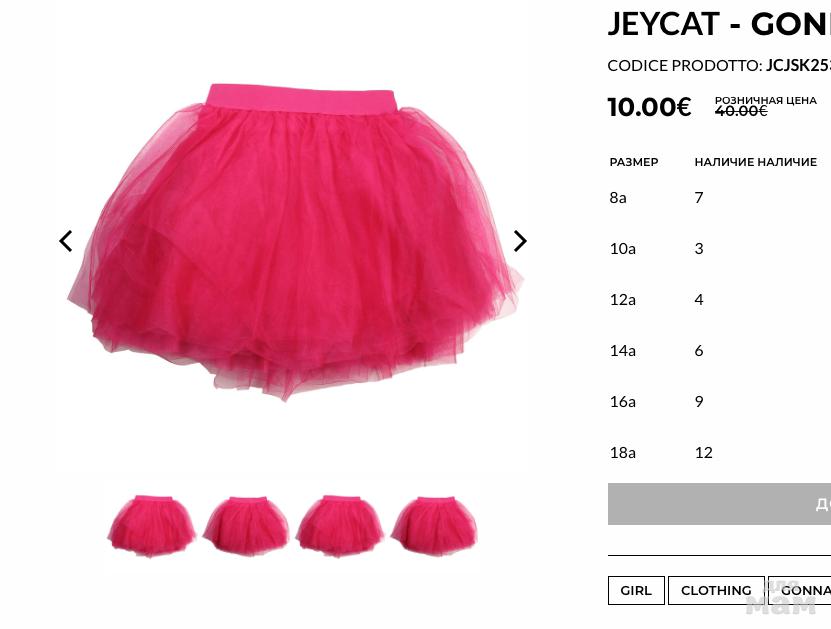Viewport: 831px width, 629px height.
Task: Select size 14a row
Action: click(x=720, y=350)
